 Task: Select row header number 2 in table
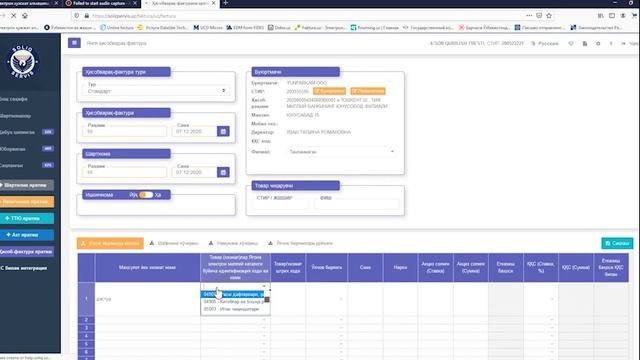tap(86, 320)
